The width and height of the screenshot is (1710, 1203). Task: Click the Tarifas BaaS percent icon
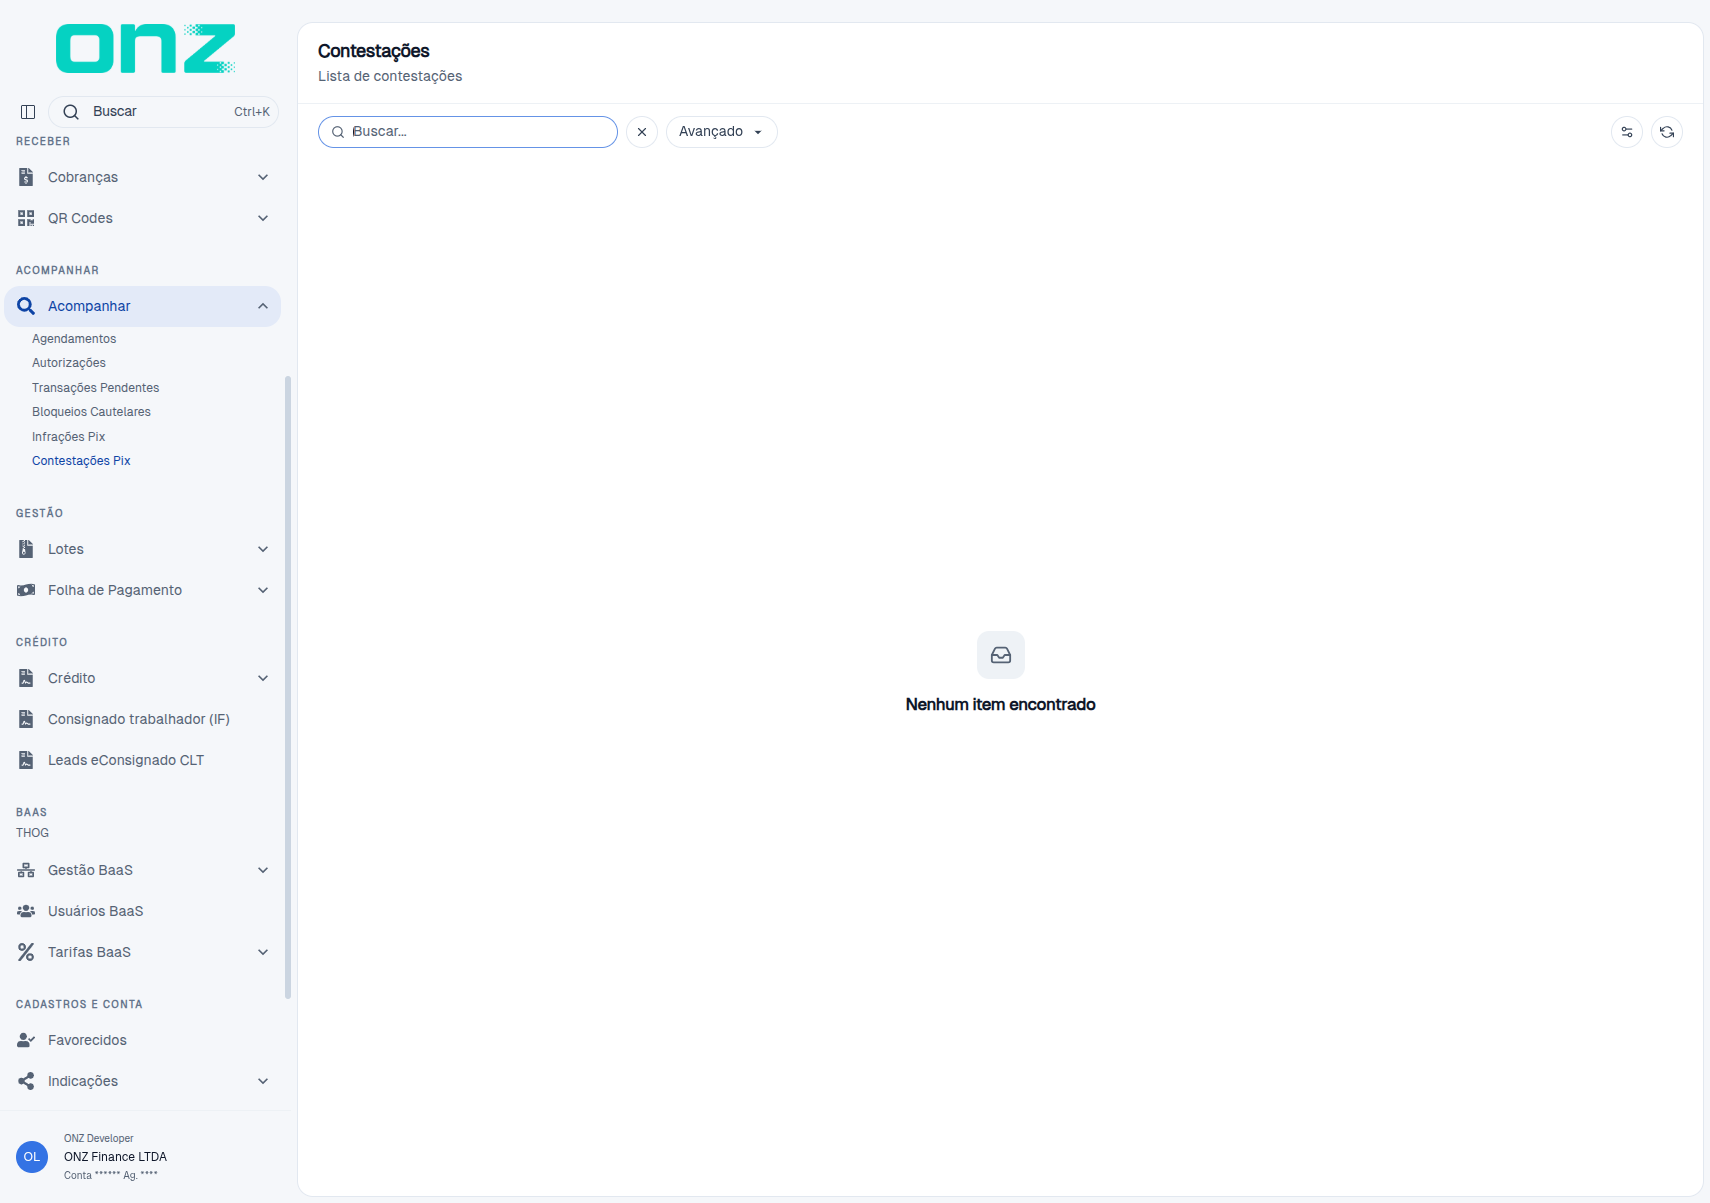26,952
